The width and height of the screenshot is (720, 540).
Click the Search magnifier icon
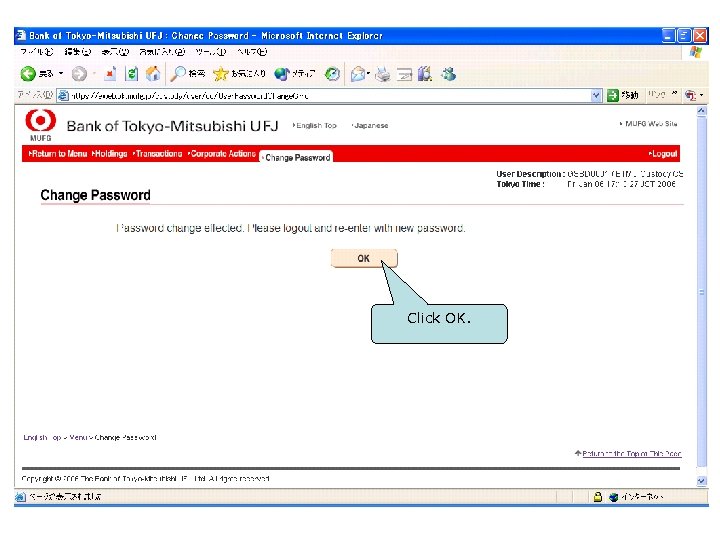coord(178,73)
